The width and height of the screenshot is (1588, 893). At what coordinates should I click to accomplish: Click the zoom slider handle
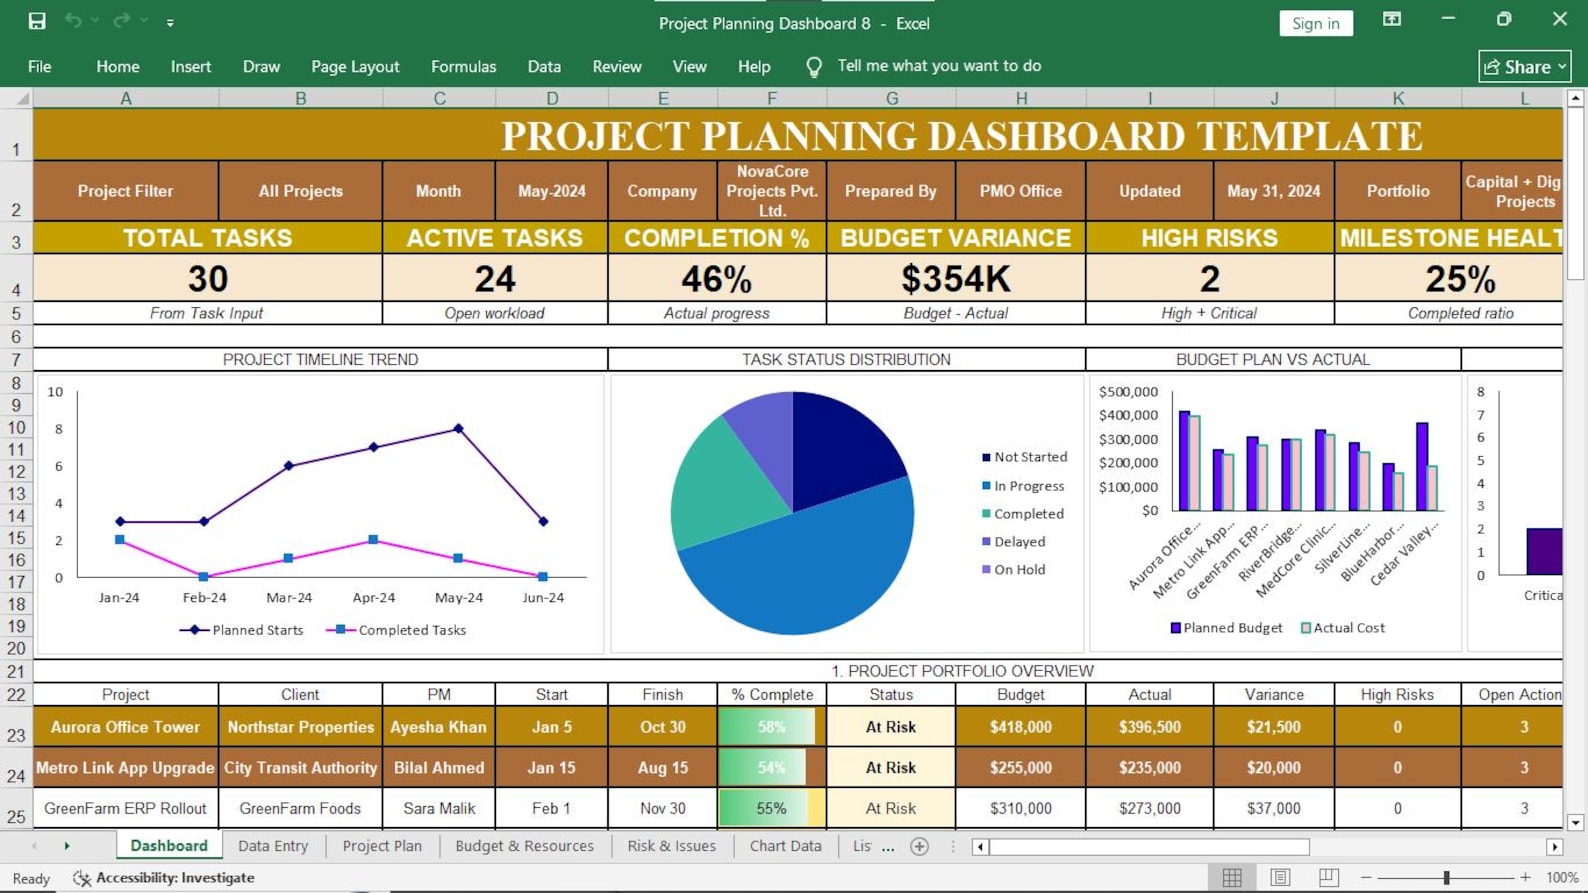click(x=1446, y=878)
